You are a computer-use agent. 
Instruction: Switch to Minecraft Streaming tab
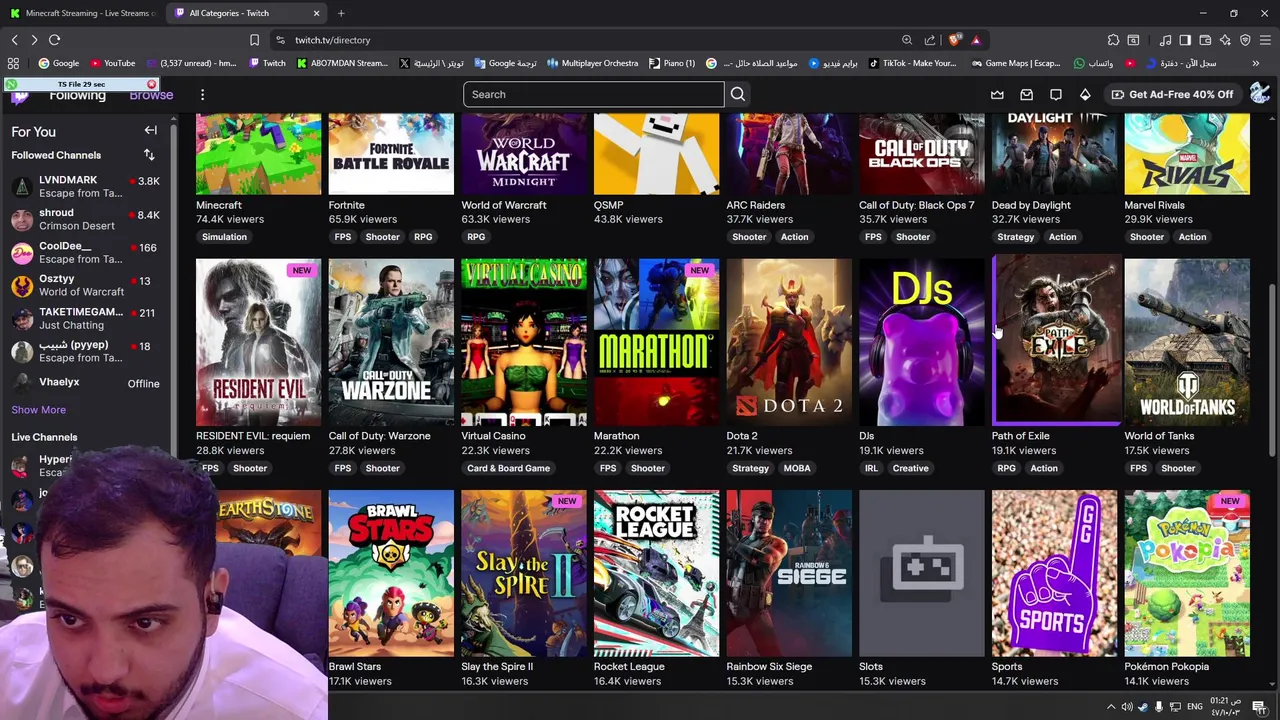coord(83,13)
